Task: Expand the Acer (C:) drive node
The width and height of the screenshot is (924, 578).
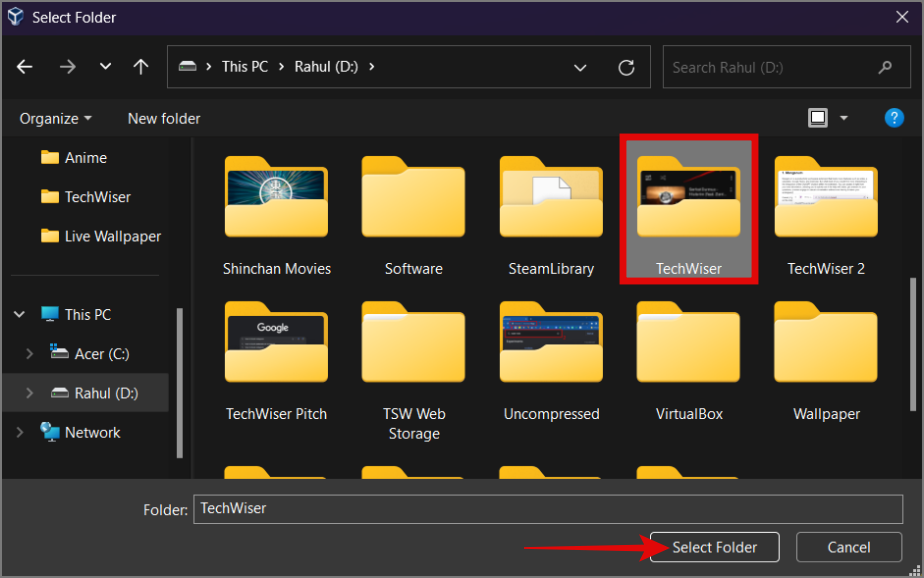Action: (29, 354)
